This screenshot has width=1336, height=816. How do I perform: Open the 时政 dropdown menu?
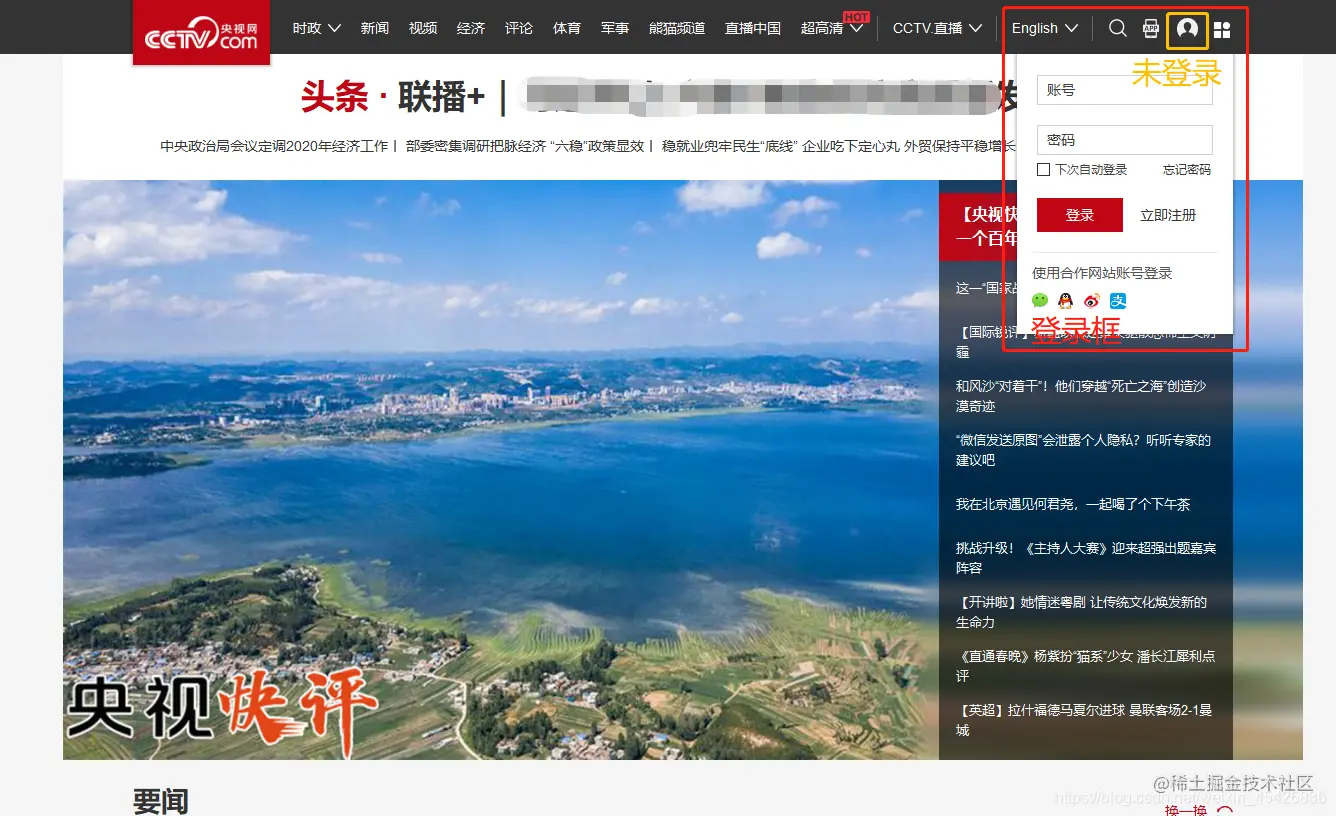click(x=315, y=28)
